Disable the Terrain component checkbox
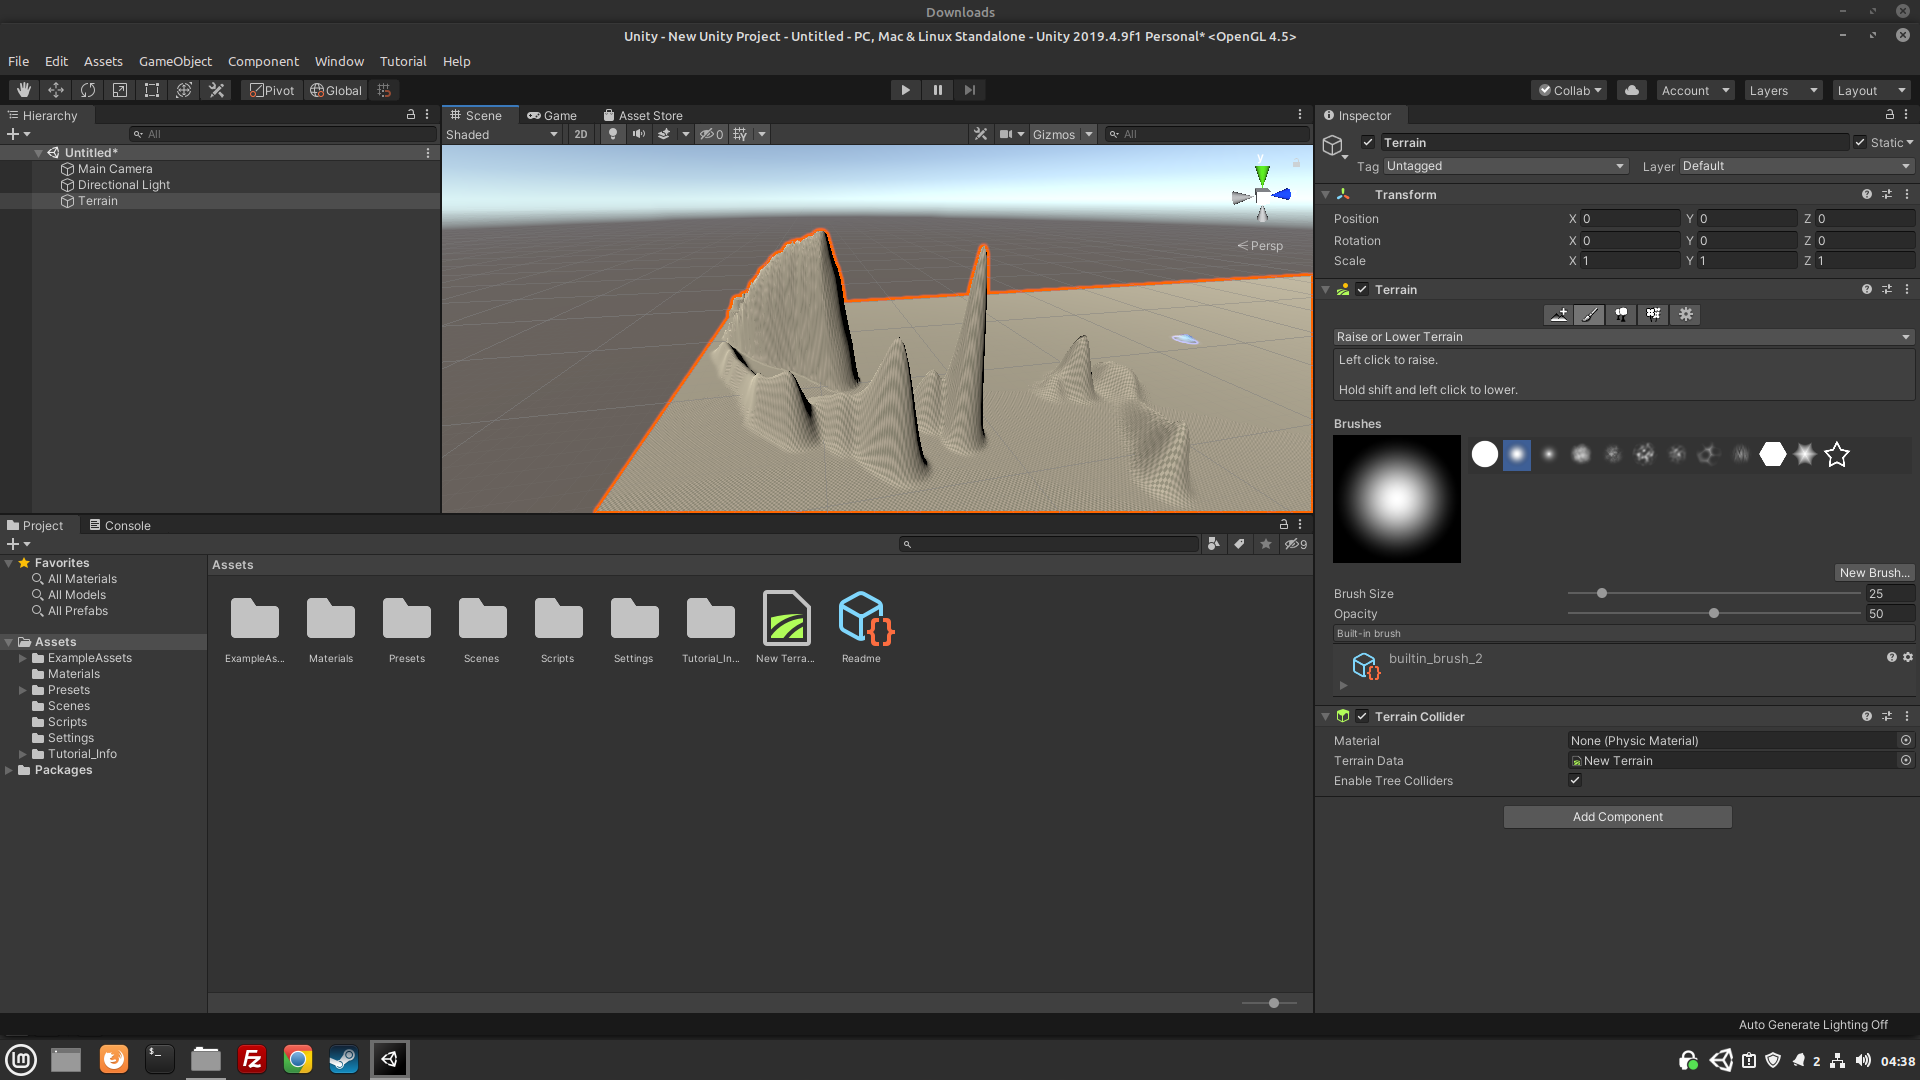The height and width of the screenshot is (1080, 1920). pos(1362,289)
